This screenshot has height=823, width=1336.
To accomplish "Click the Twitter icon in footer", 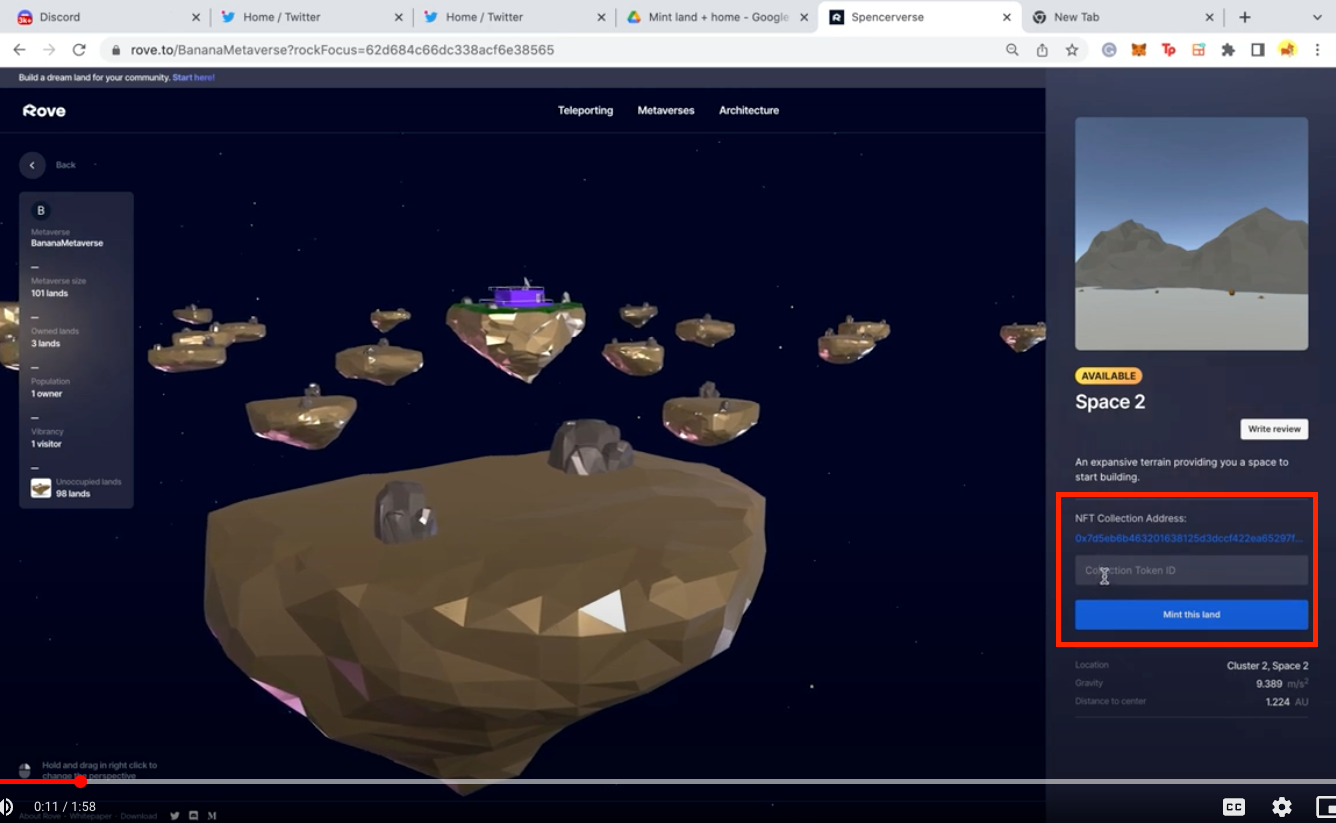I will pyautogui.click(x=174, y=816).
